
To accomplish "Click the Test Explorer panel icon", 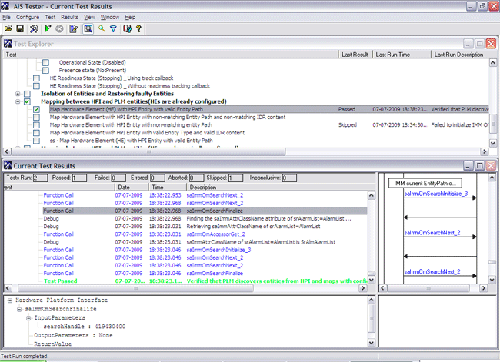I will [8, 44].
